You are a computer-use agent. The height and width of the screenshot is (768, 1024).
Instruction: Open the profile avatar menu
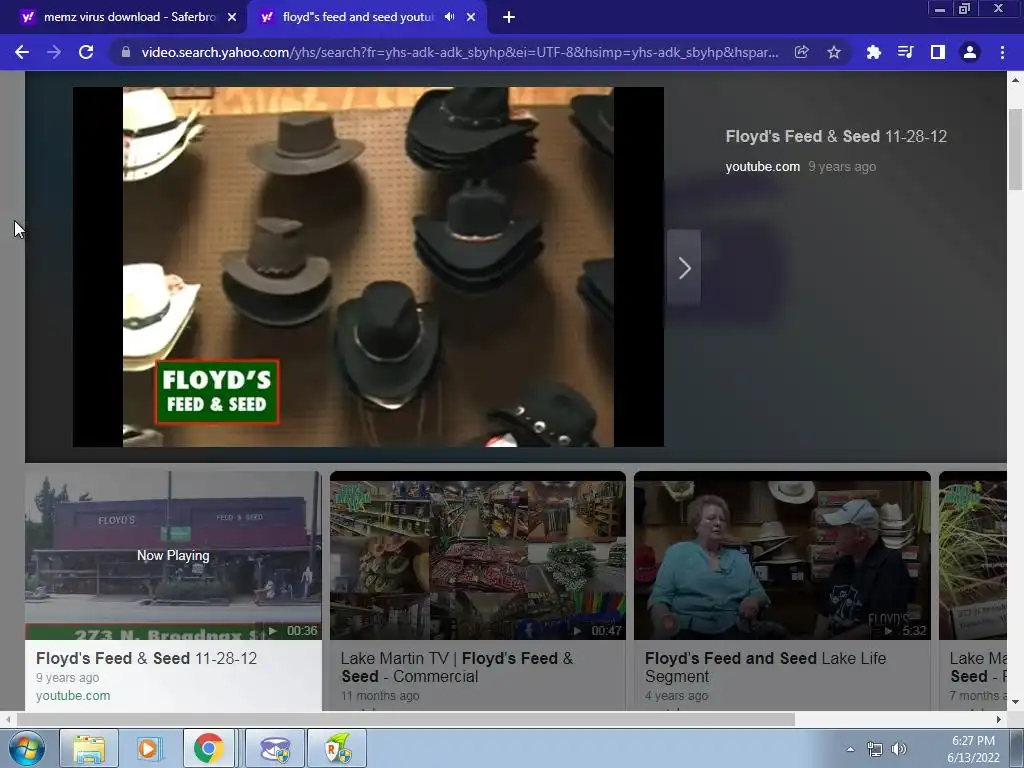coord(970,52)
